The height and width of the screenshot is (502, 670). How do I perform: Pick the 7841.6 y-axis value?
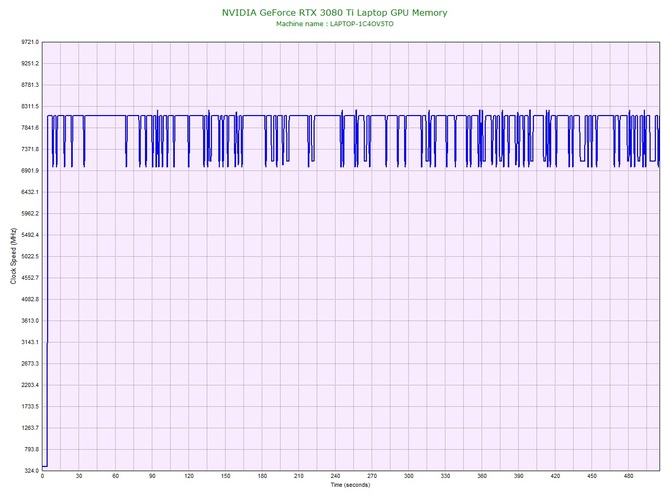(x=30, y=128)
